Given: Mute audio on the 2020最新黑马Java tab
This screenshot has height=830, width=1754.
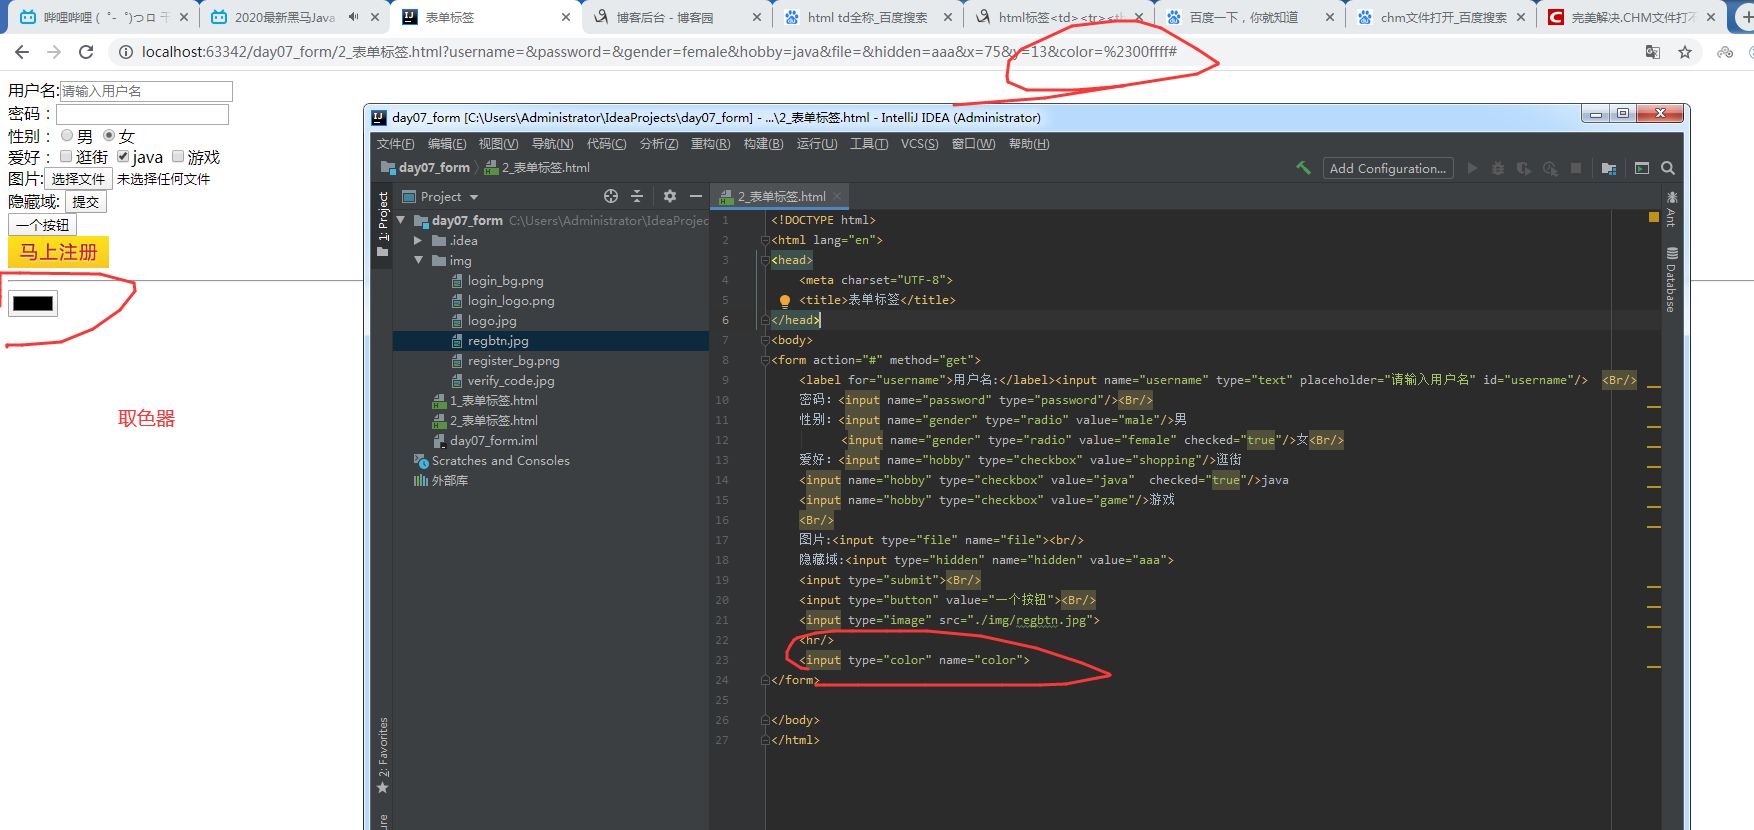Looking at the screenshot, I should (353, 17).
